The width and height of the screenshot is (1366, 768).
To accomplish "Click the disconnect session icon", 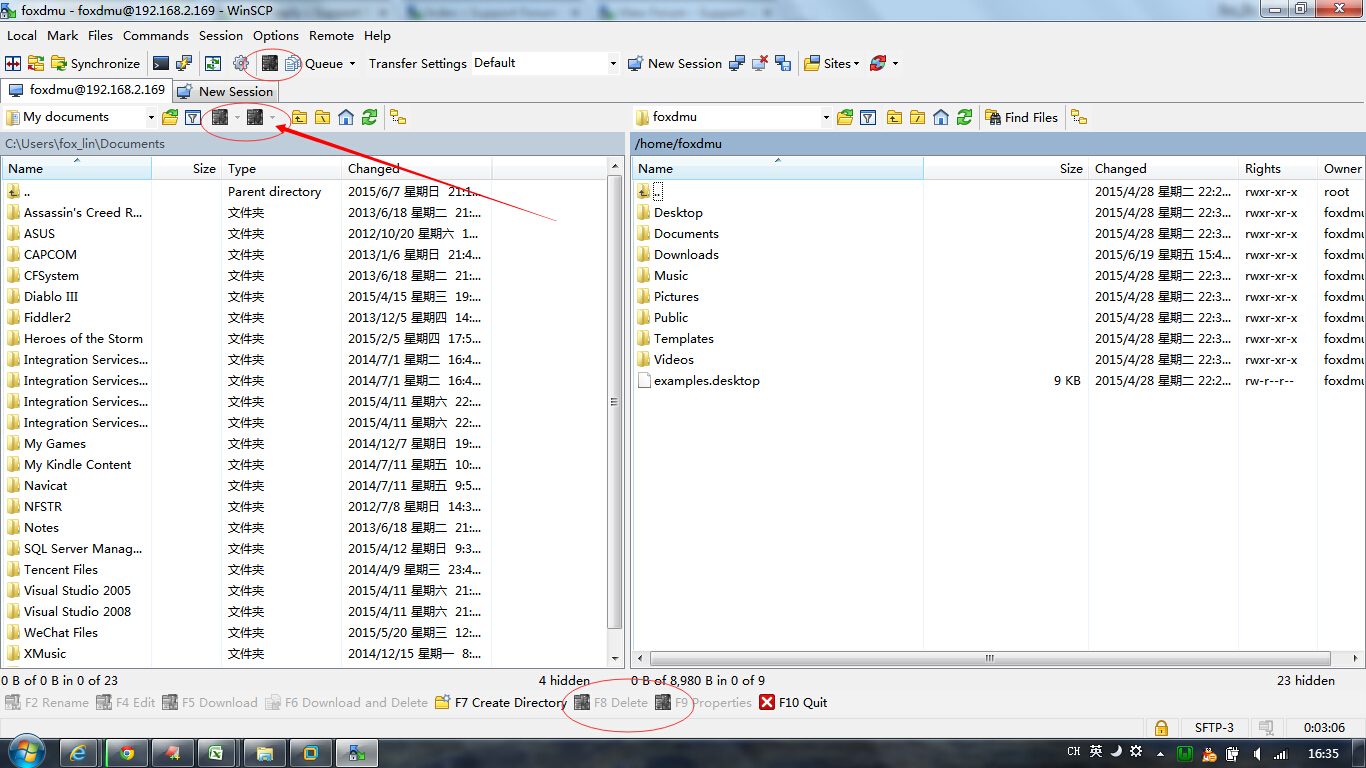I will click(760, 63).
